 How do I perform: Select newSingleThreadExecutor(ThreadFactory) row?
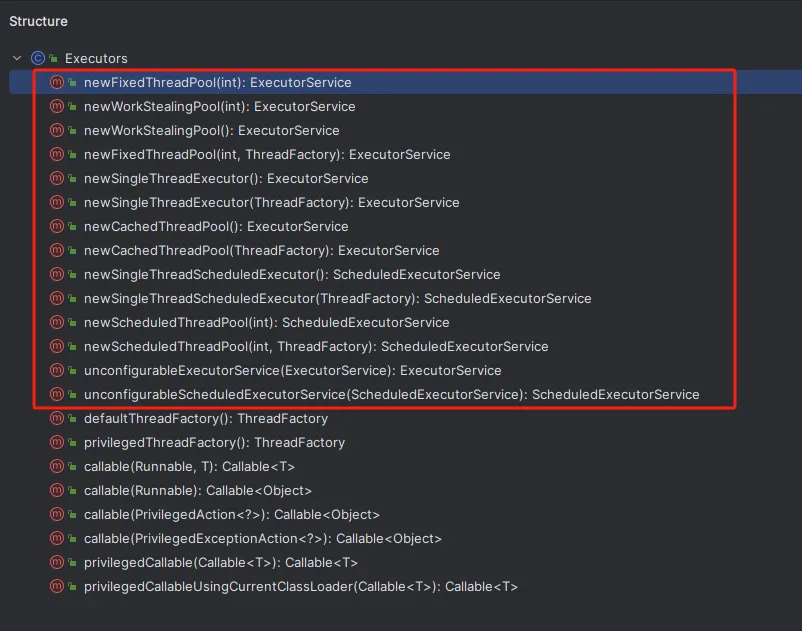click(x=272, y=202)
